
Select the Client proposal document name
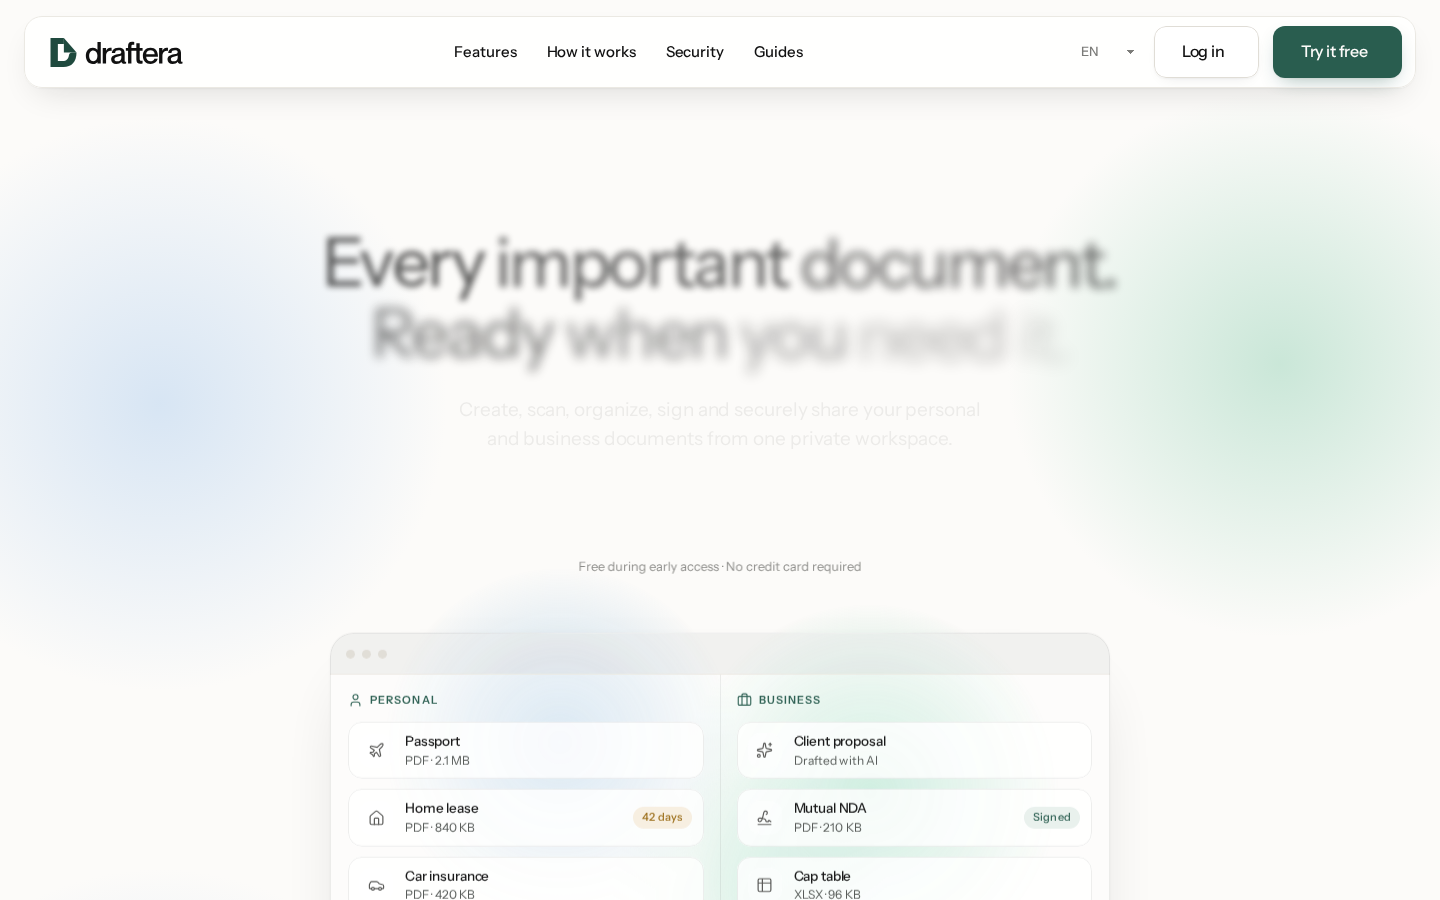tap(840, 741)
